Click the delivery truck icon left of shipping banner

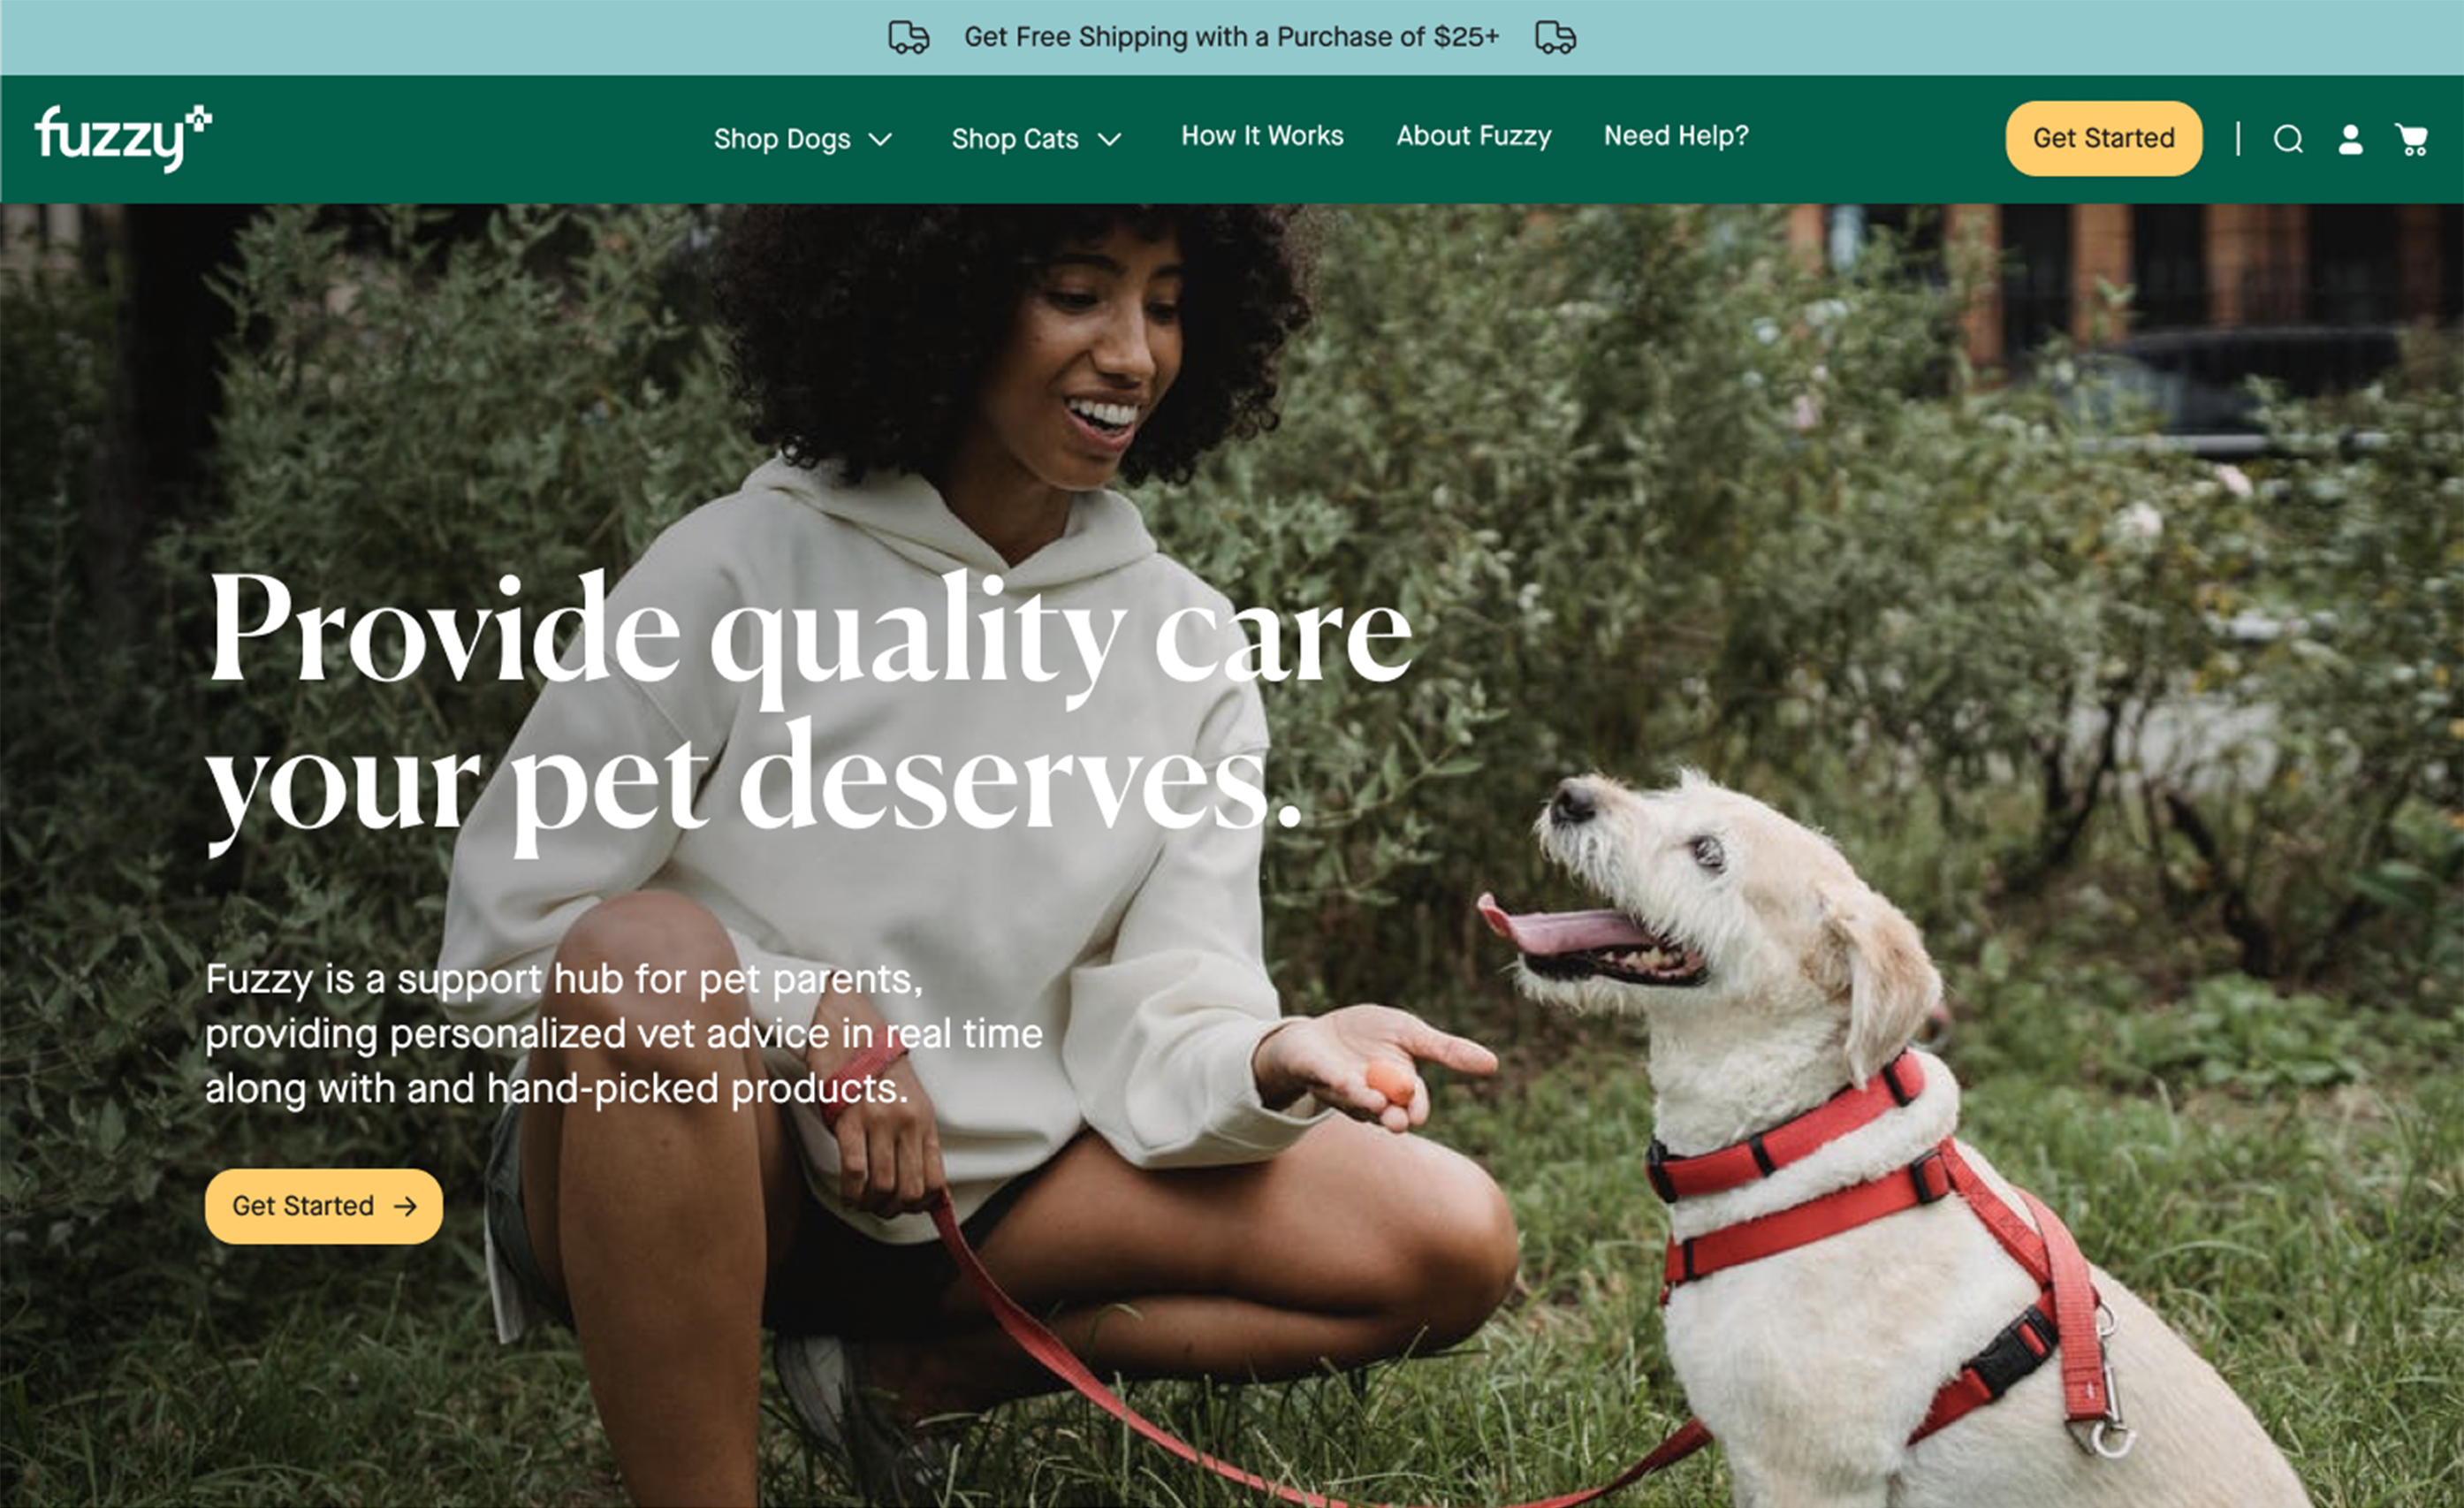coord(908,38)
